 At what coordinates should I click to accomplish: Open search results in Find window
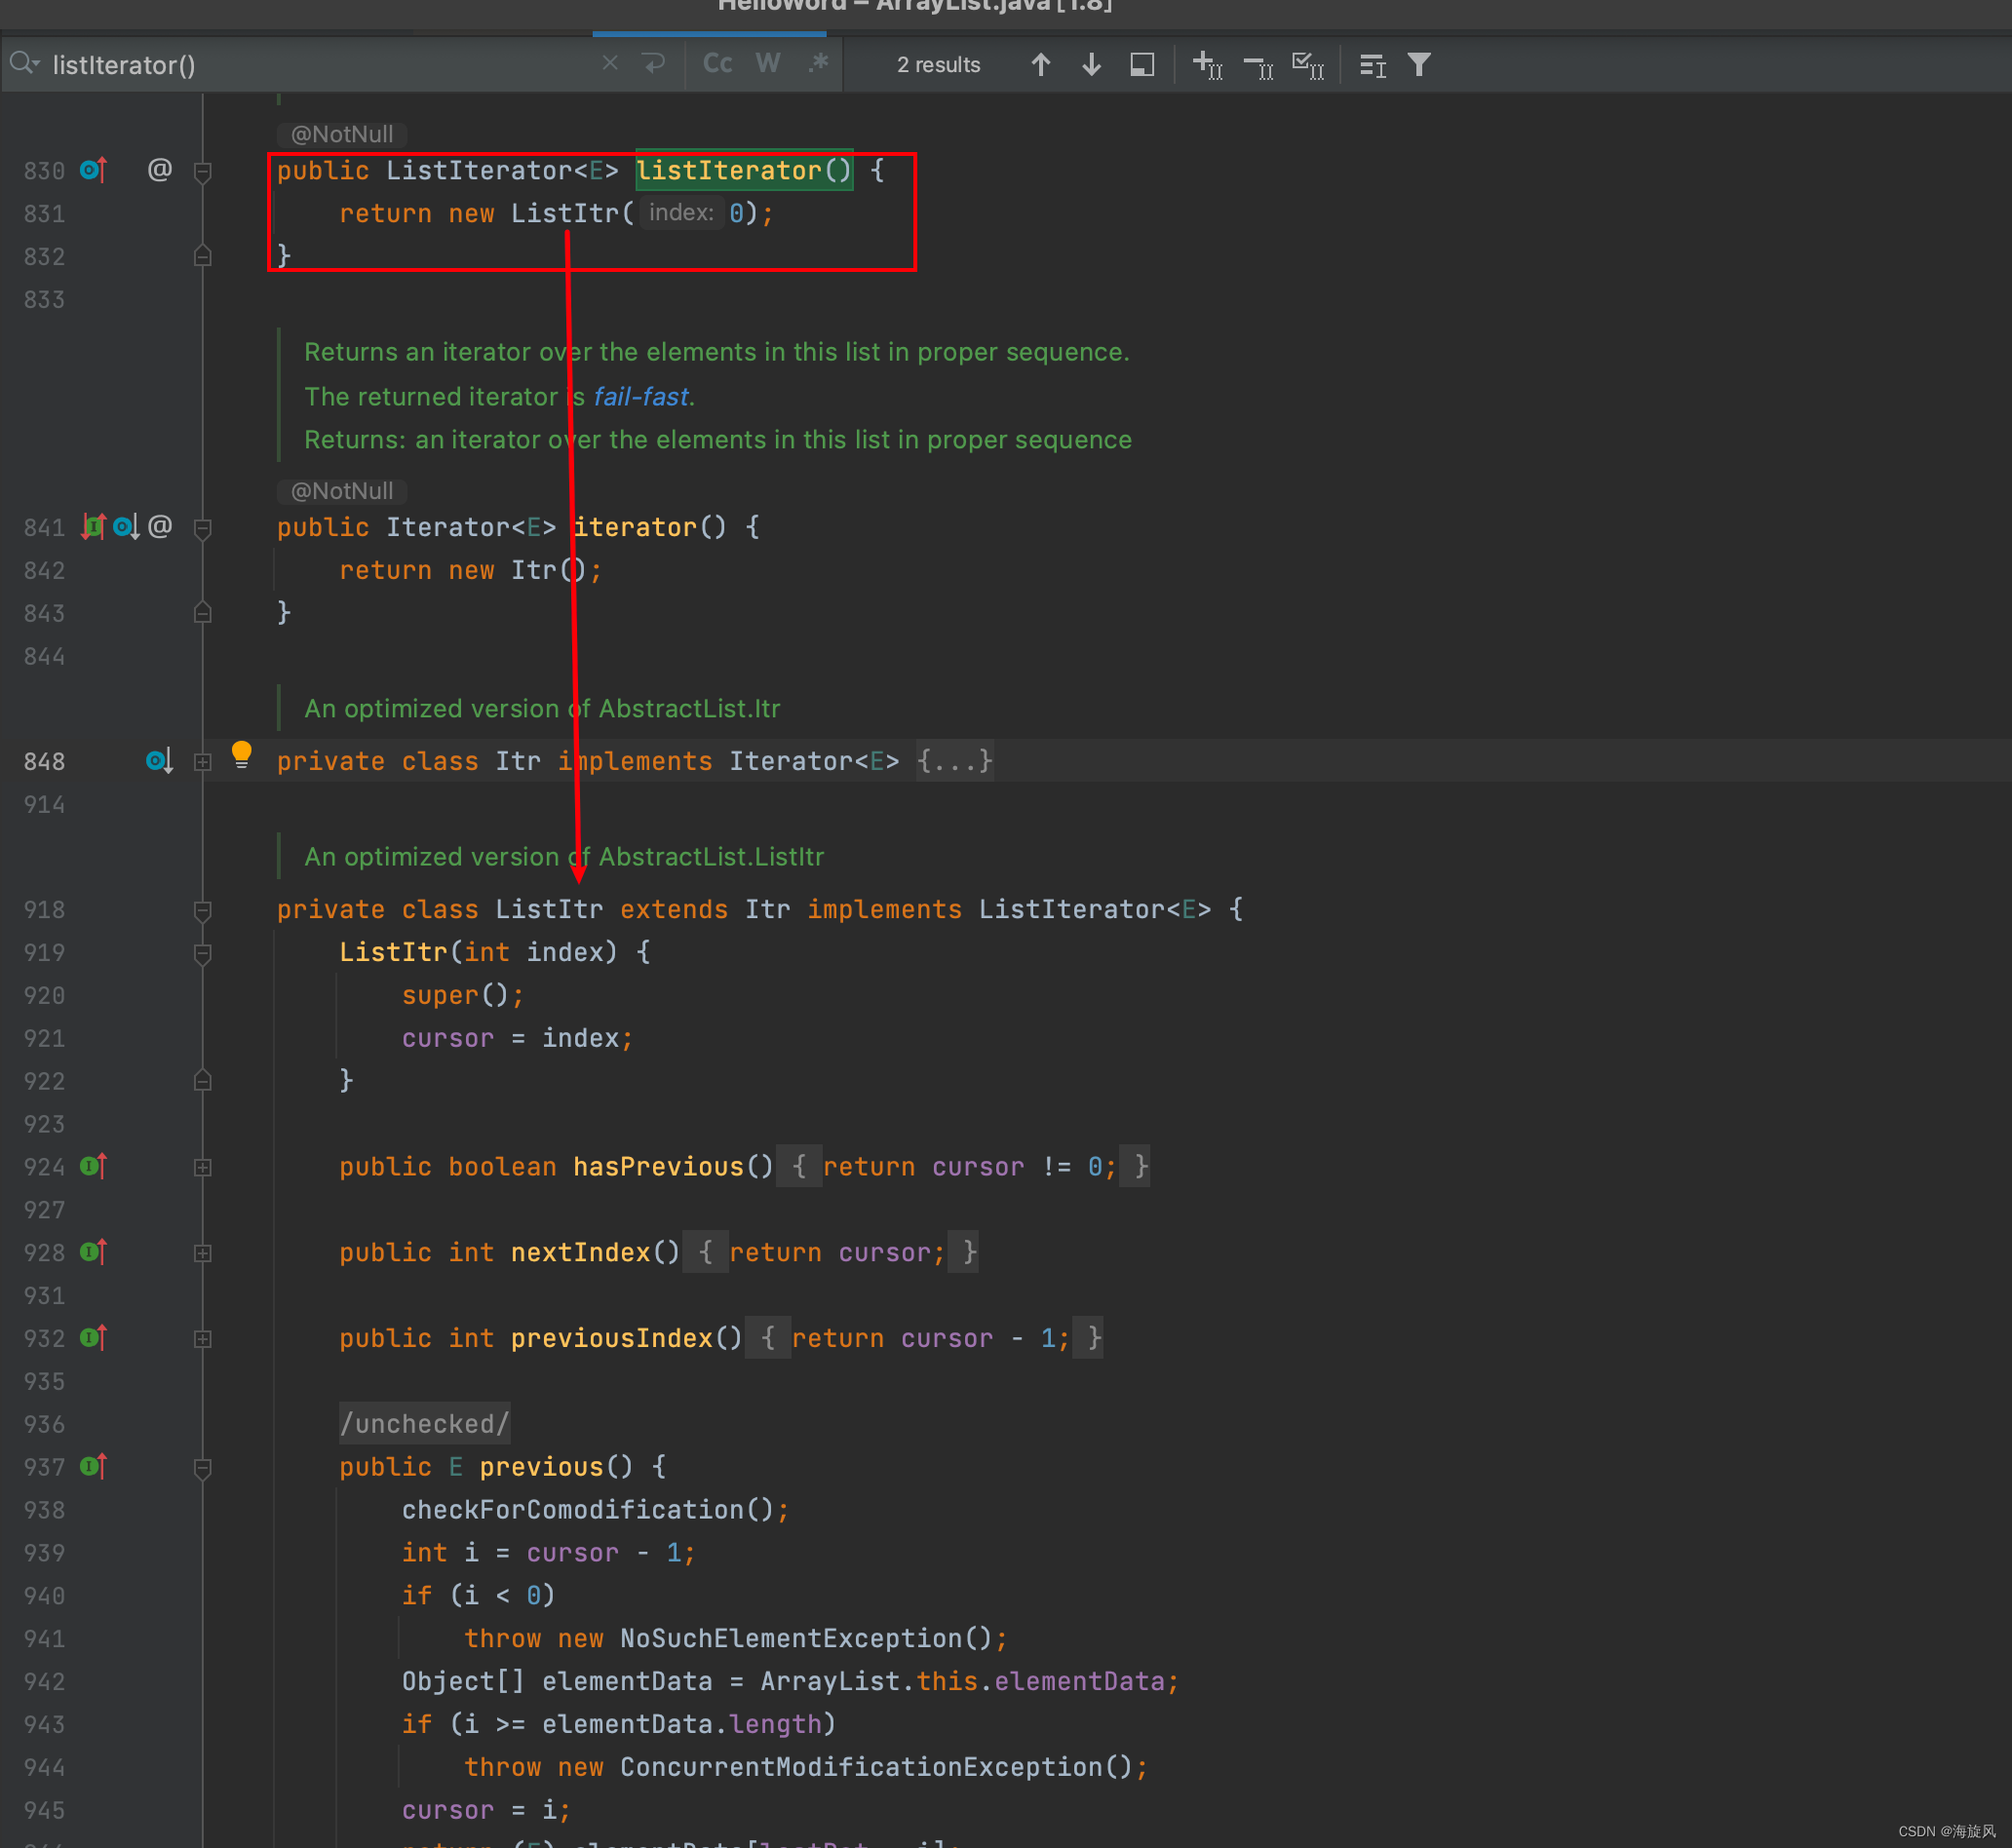point(1142,65)
